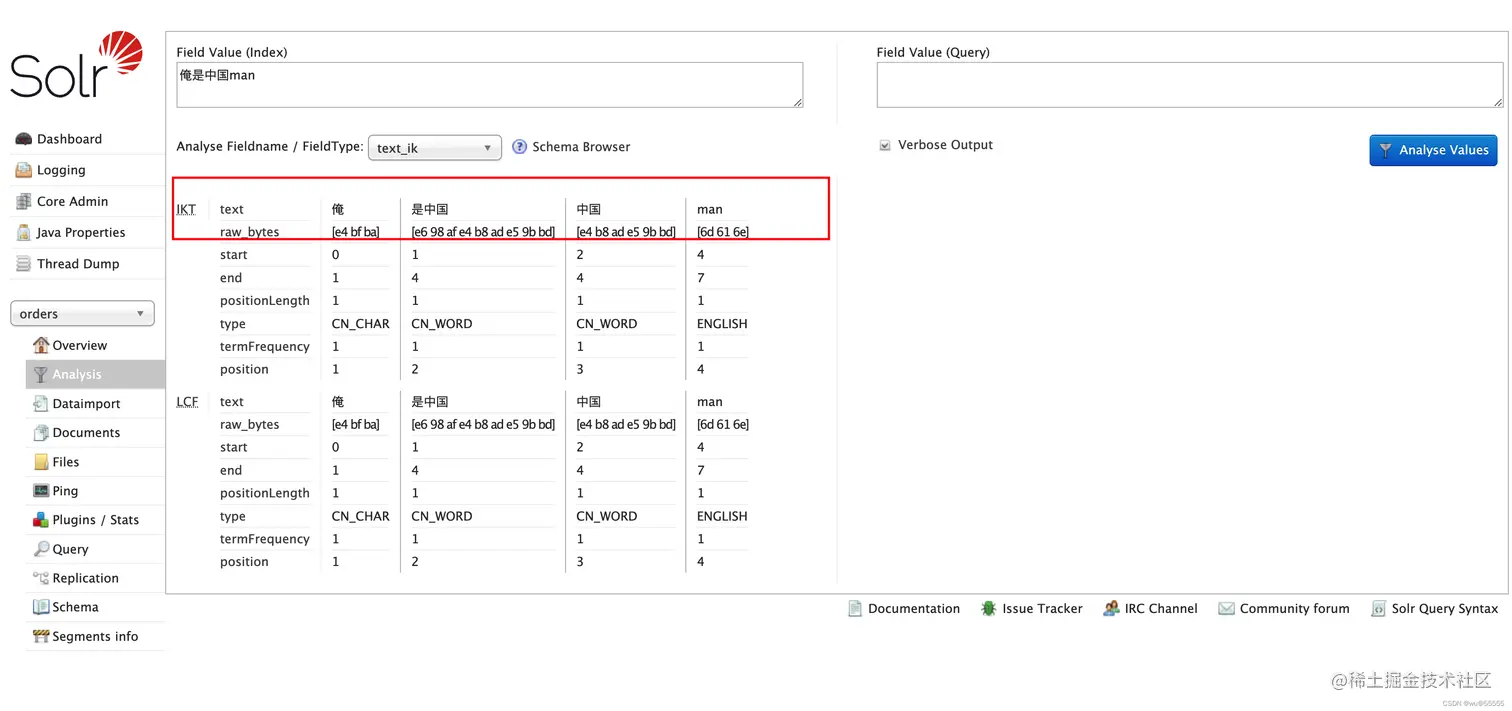Click the IKT 'termFrequency' row label
1512x711 pixels.
click(264, 346)
